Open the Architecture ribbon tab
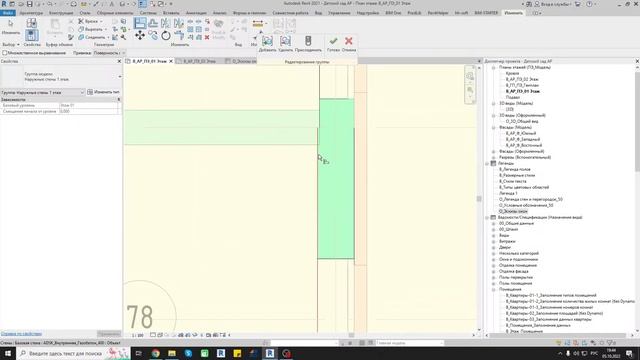Screen dimensions: 640x360 tap(31, 13)
